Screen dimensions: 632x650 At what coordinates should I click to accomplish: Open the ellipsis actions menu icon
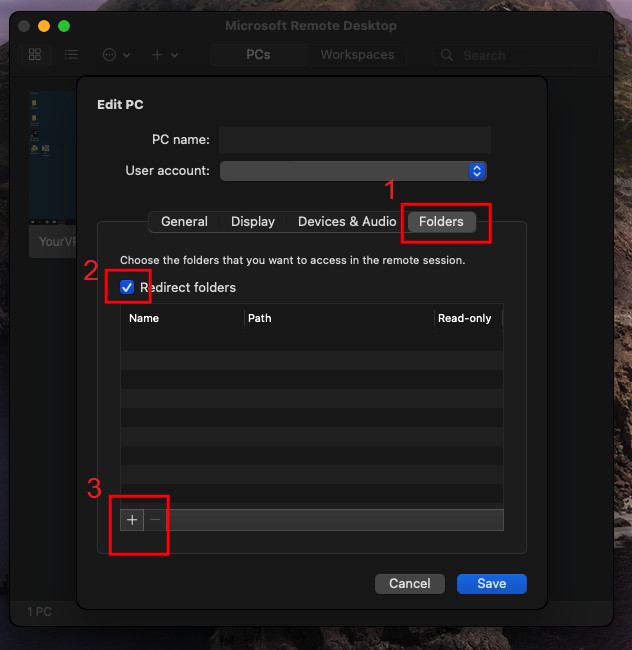(109, 55)
